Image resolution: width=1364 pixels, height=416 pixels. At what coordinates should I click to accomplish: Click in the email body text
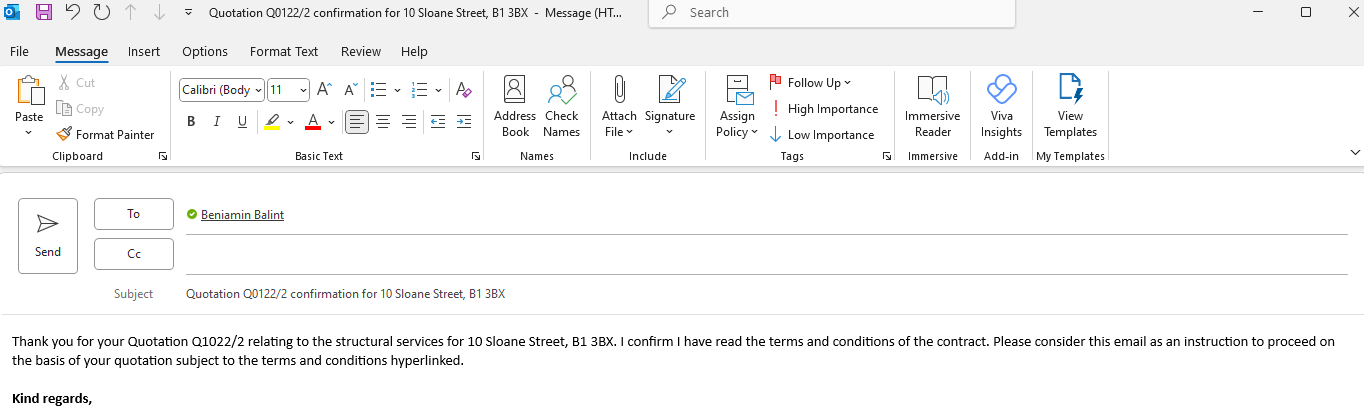pyautogui.click(x=673, y=351)
